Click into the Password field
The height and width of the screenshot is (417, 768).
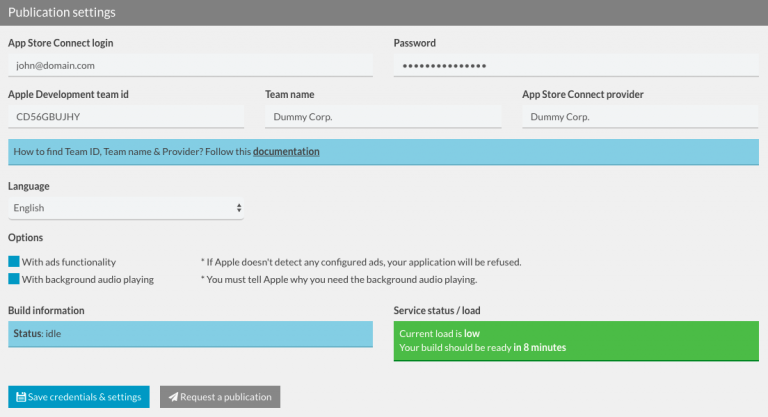pyautogui.click(x=575, y=65)
